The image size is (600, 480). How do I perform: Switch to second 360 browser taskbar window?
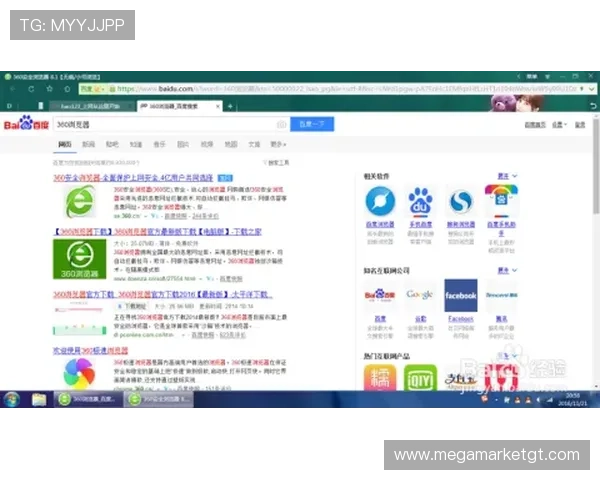point(159,399)
